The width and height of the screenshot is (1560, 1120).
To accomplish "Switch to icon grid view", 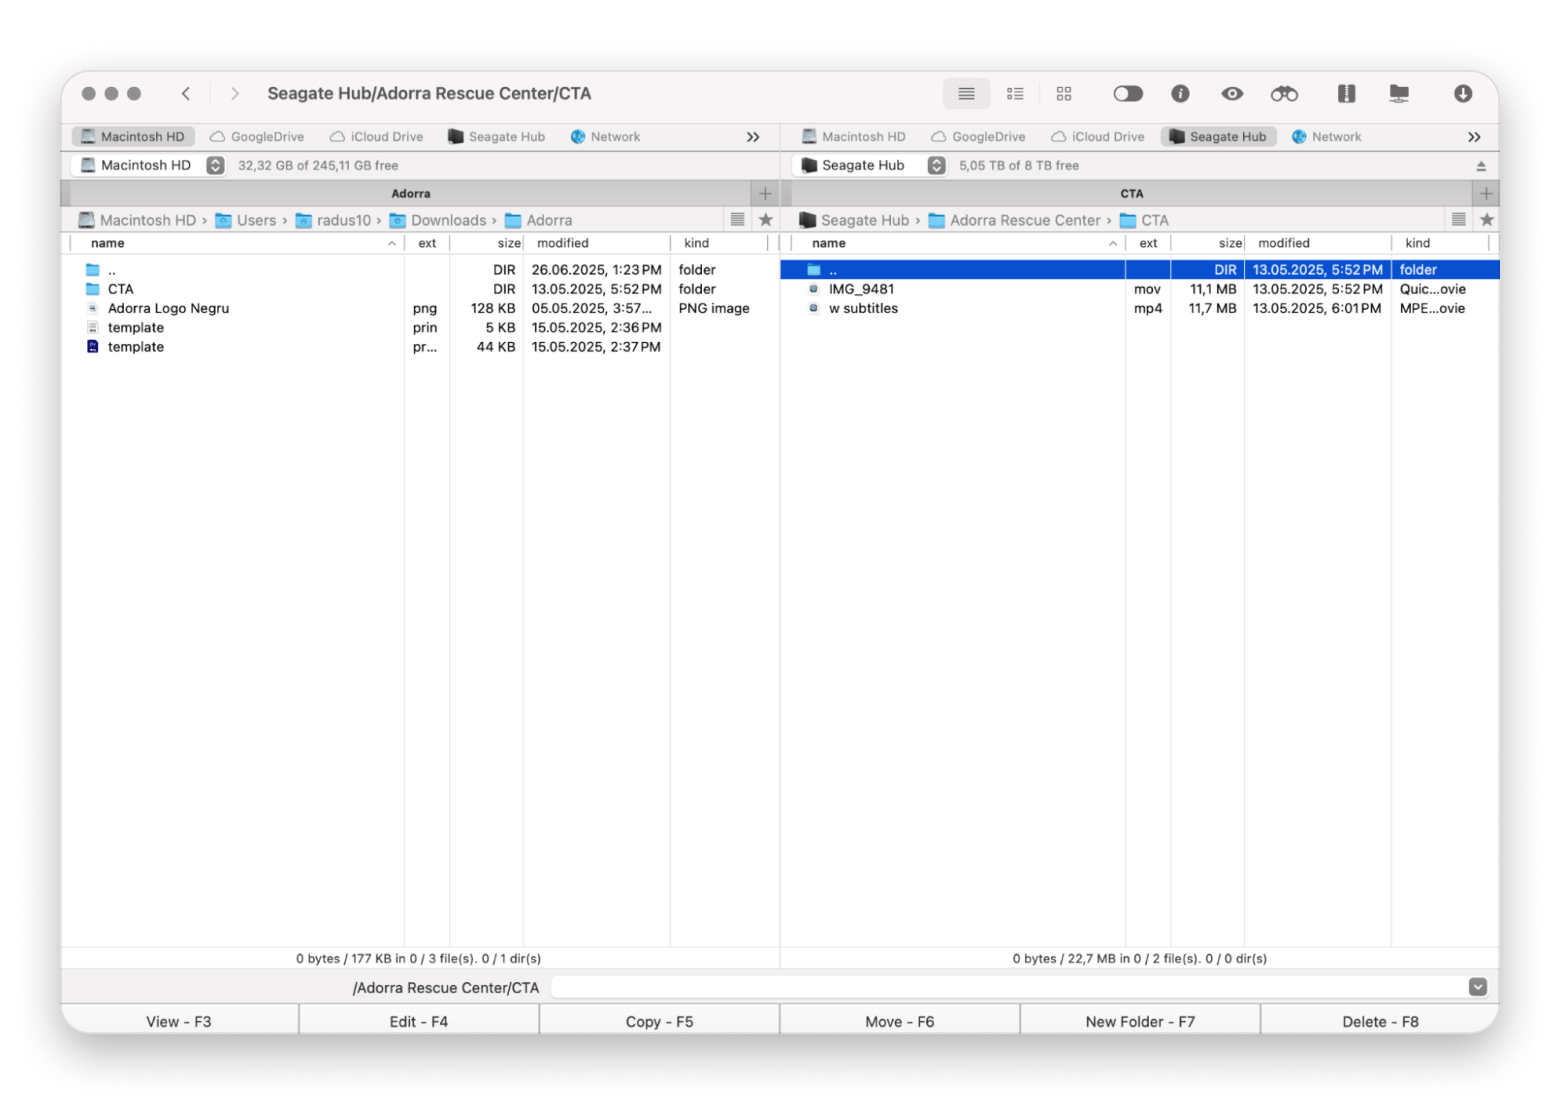I will 1064,94.
